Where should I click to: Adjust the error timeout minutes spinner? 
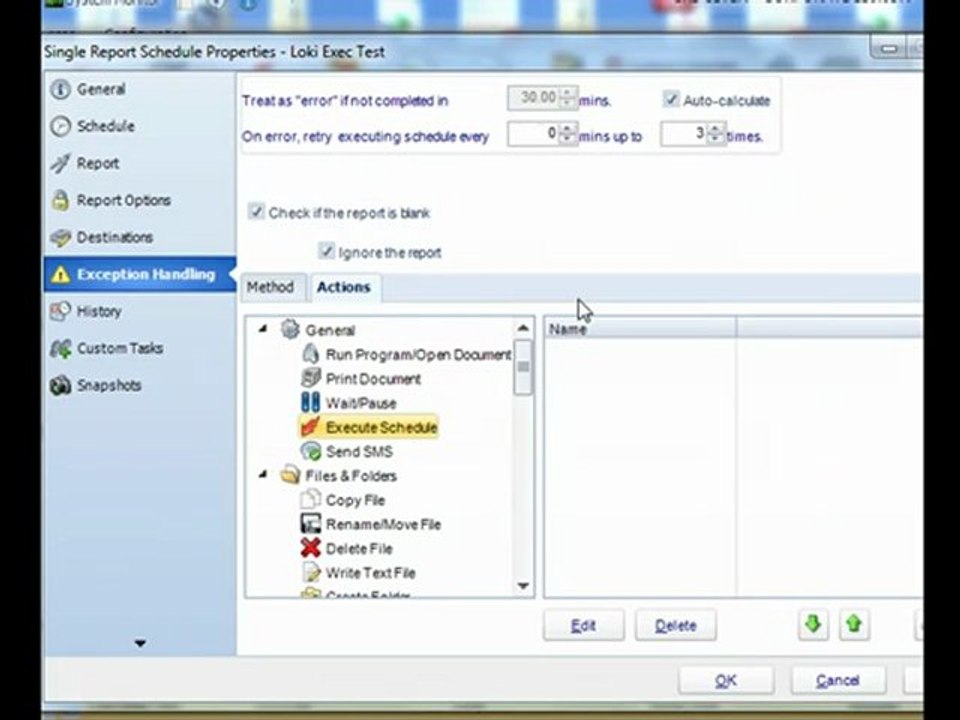pyautogui.click(x=568, y=98)
